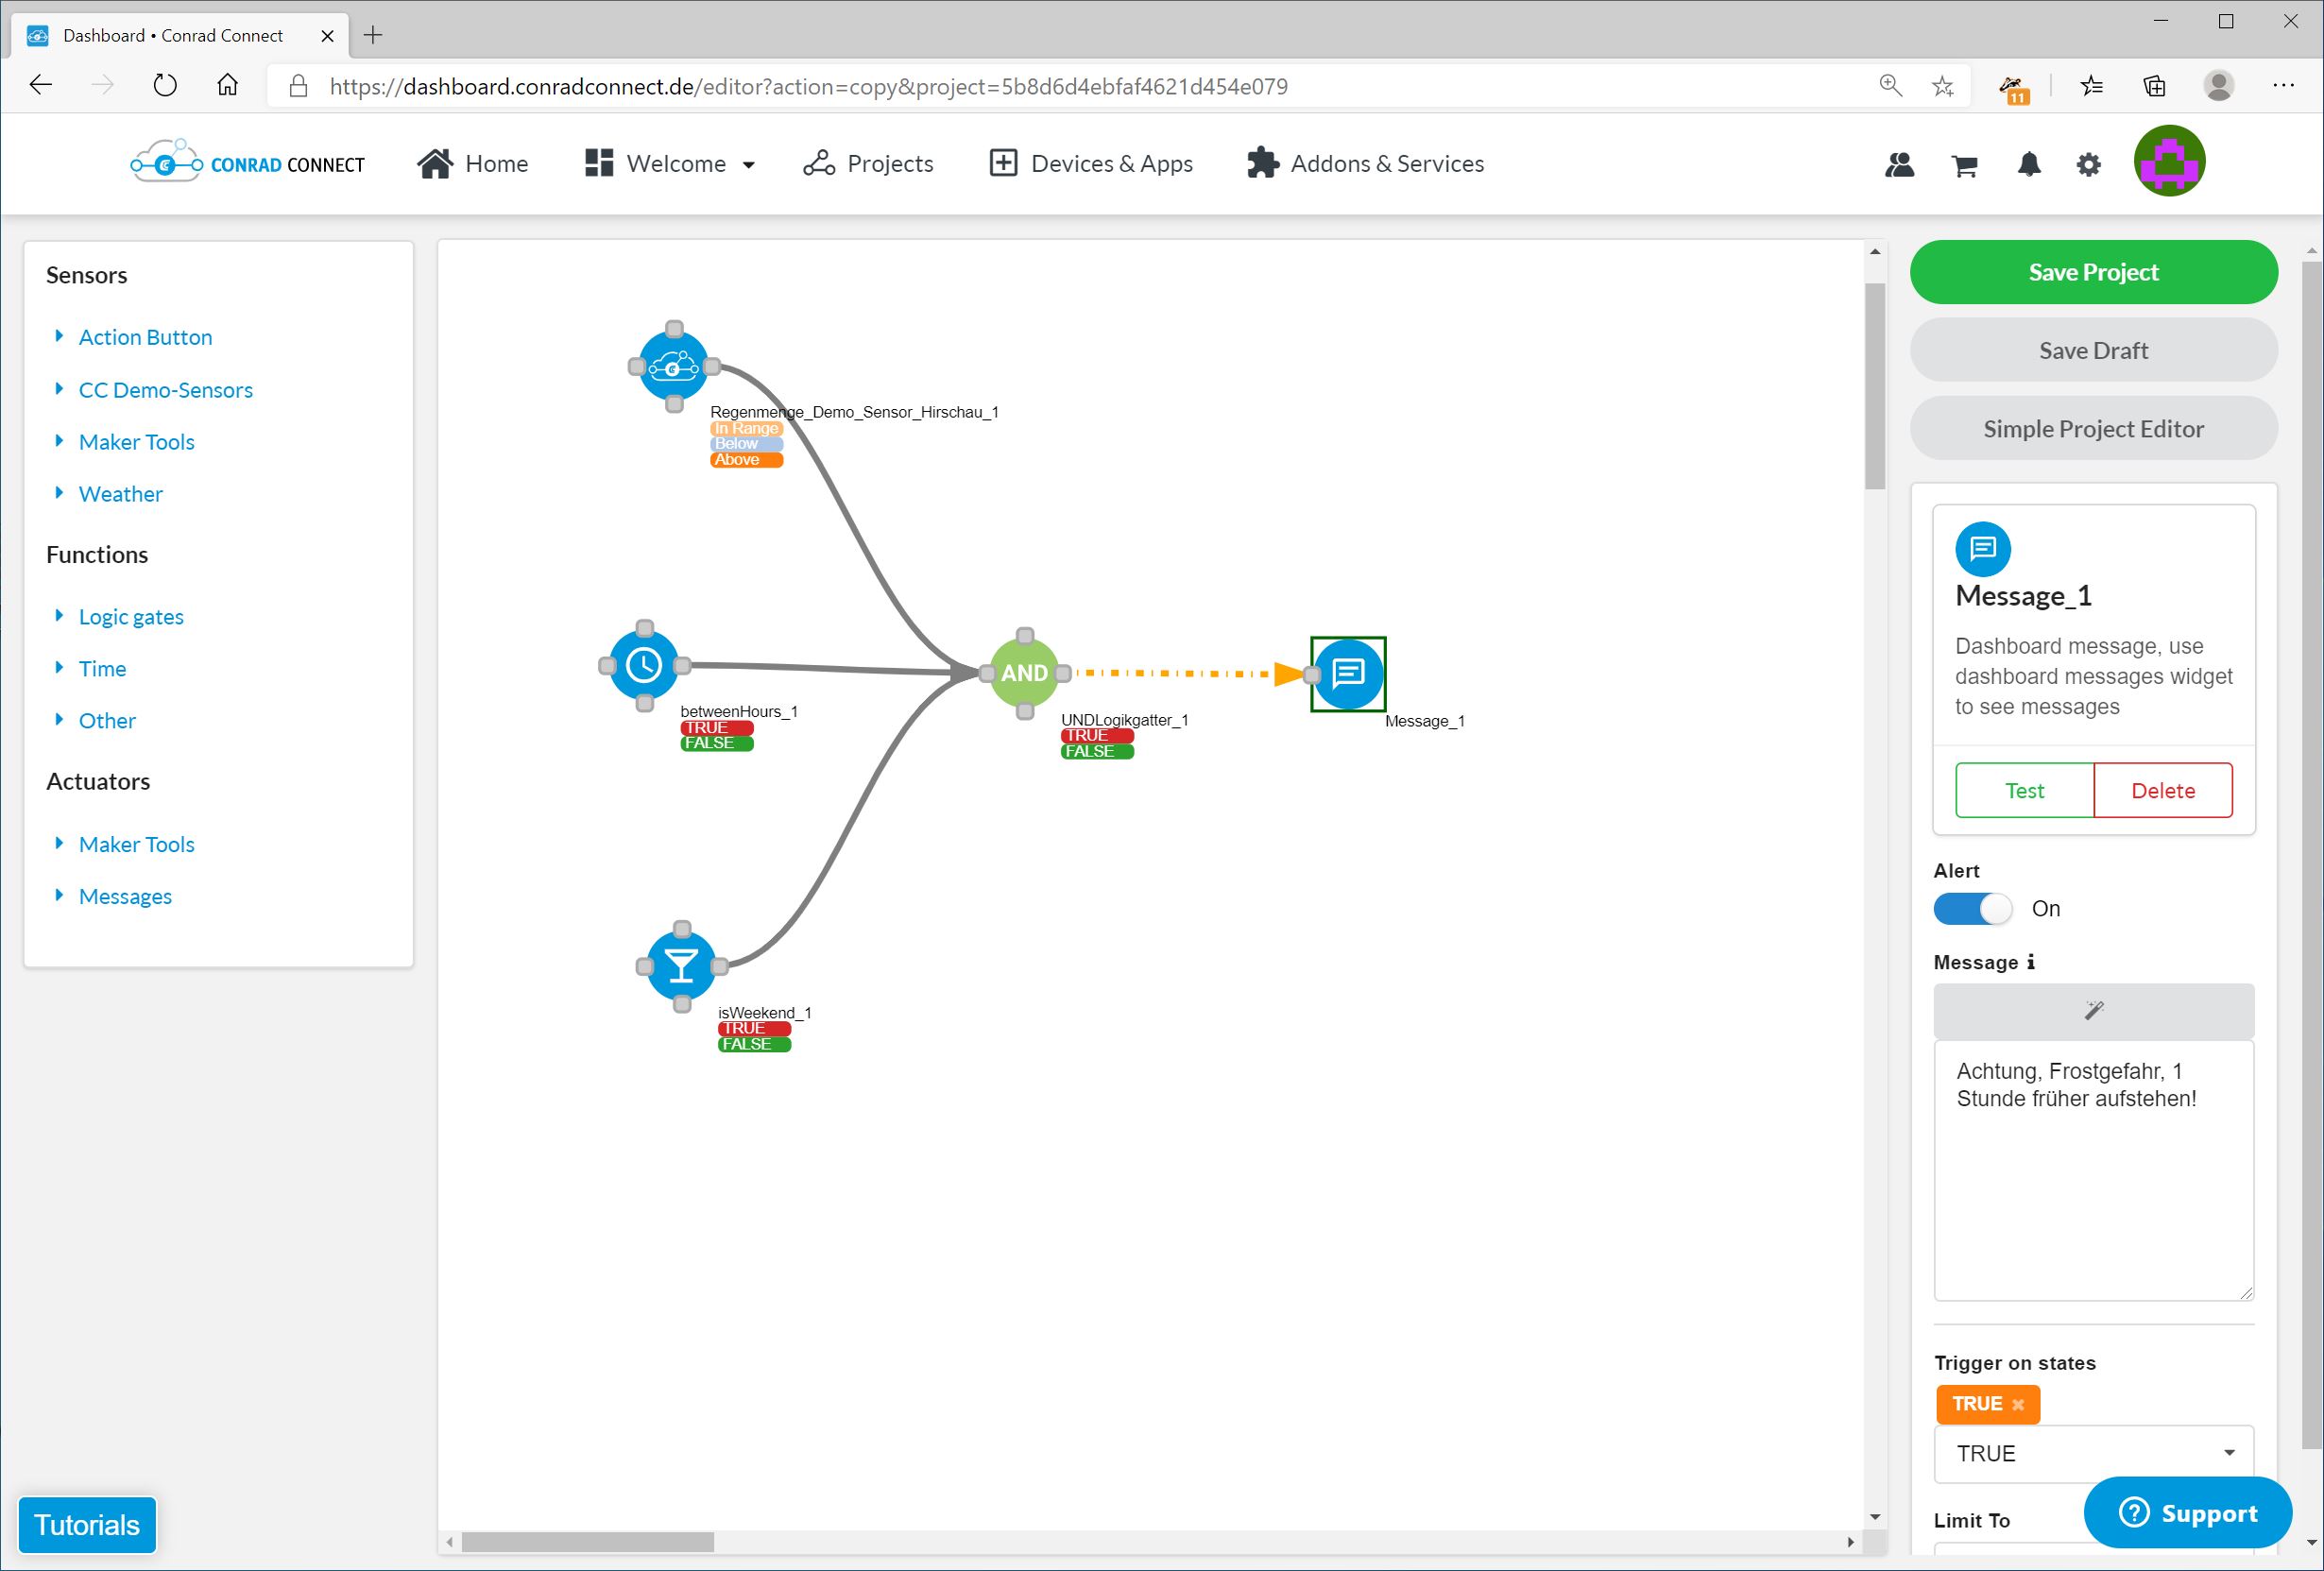The image size is (2324, 1571).
Task: Click the green Save Project button
Action: (2093, 272)
